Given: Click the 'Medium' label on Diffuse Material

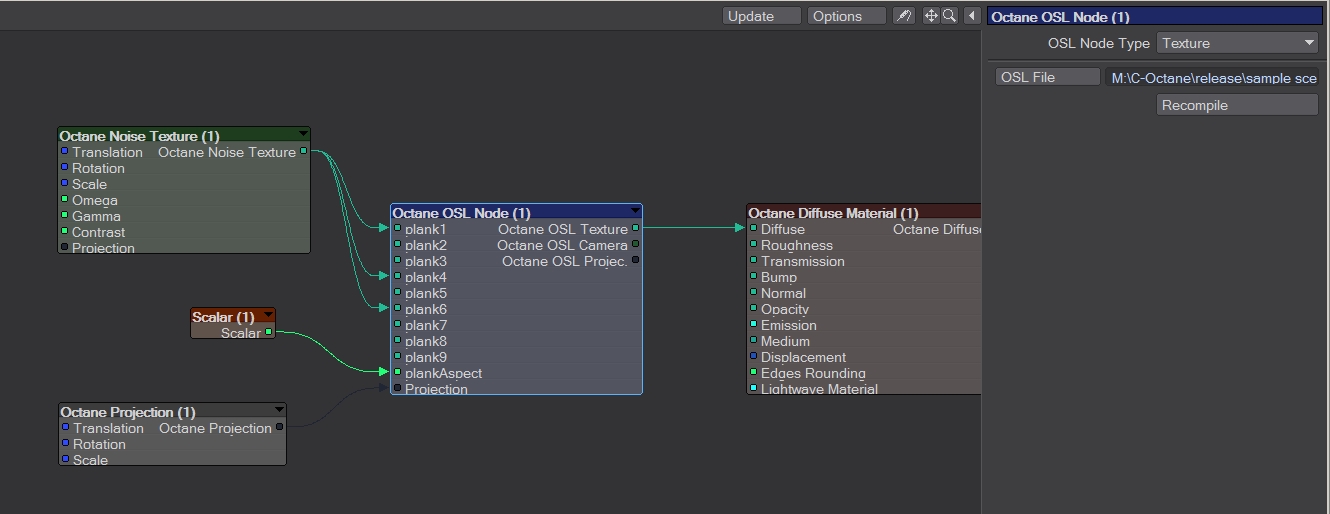Looking at the screenshot, I should [x=785, y=341].
